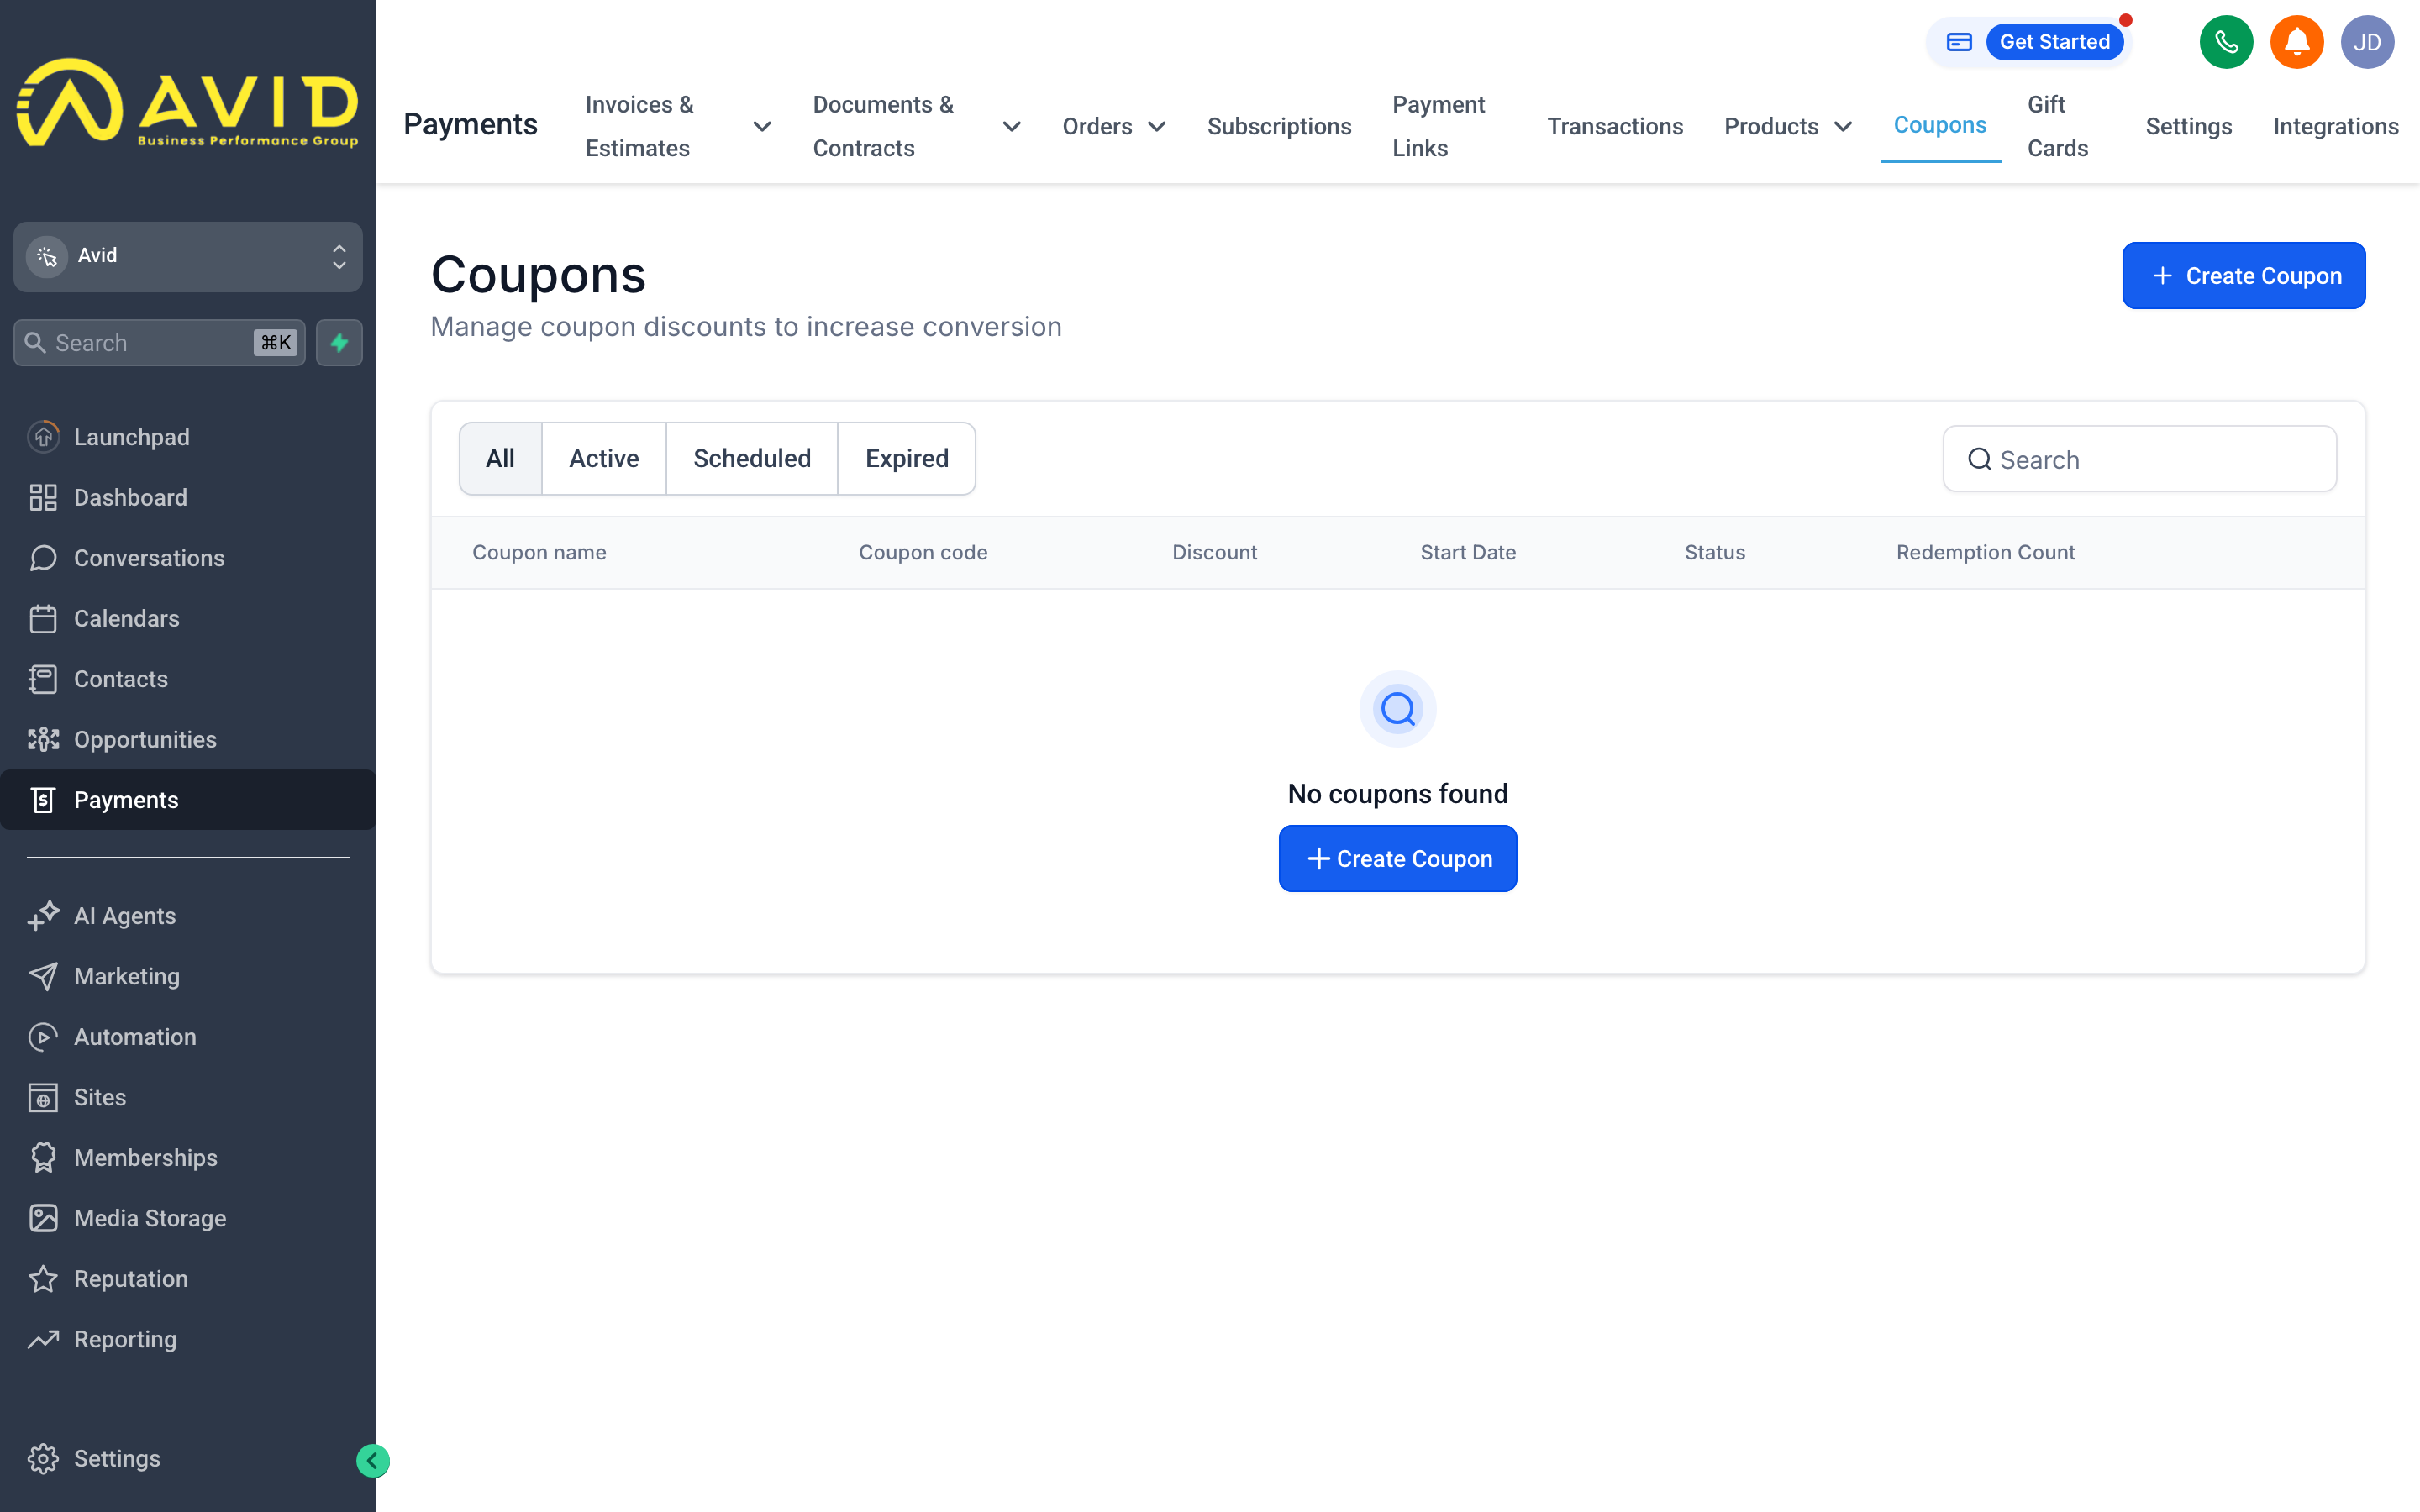Screen dimensions: 2420x1512
Task: Click the AVID logo
Action: (188, 102)
